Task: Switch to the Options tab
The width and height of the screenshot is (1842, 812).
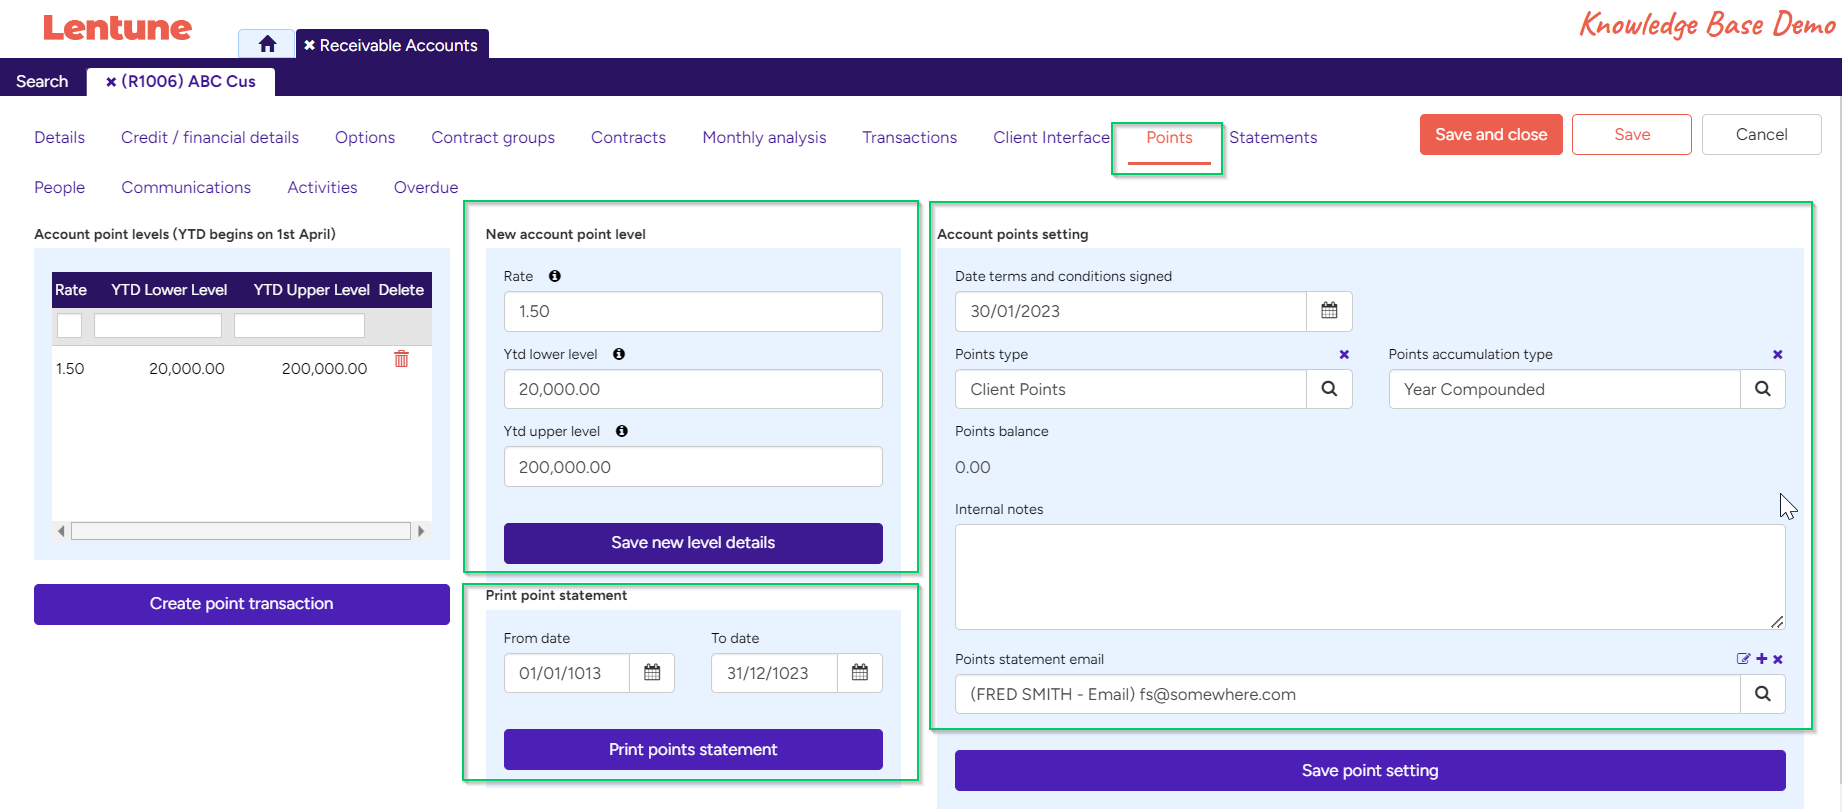Action: 365,138
